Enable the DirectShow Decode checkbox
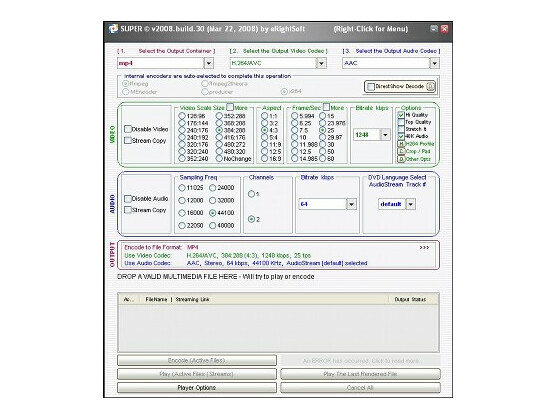The width and height of the screenshot is (557, 418). 371,86
